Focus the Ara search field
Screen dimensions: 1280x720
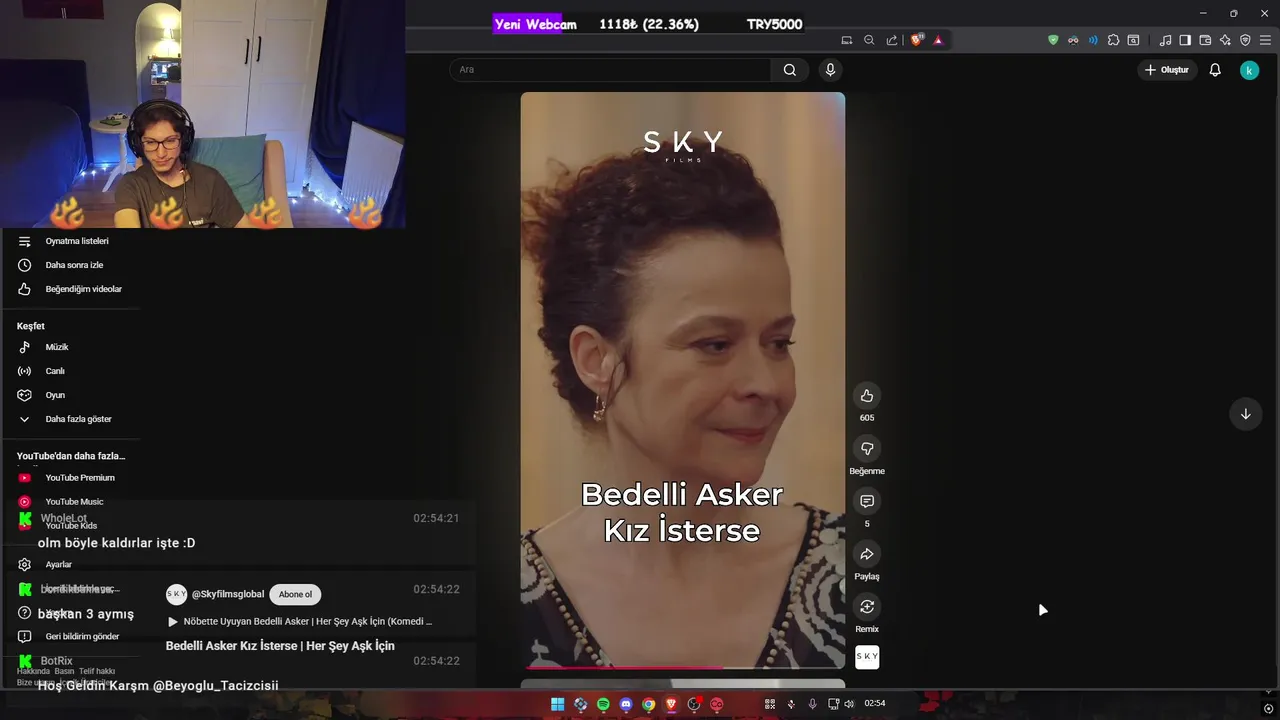[x=610, y=70]
